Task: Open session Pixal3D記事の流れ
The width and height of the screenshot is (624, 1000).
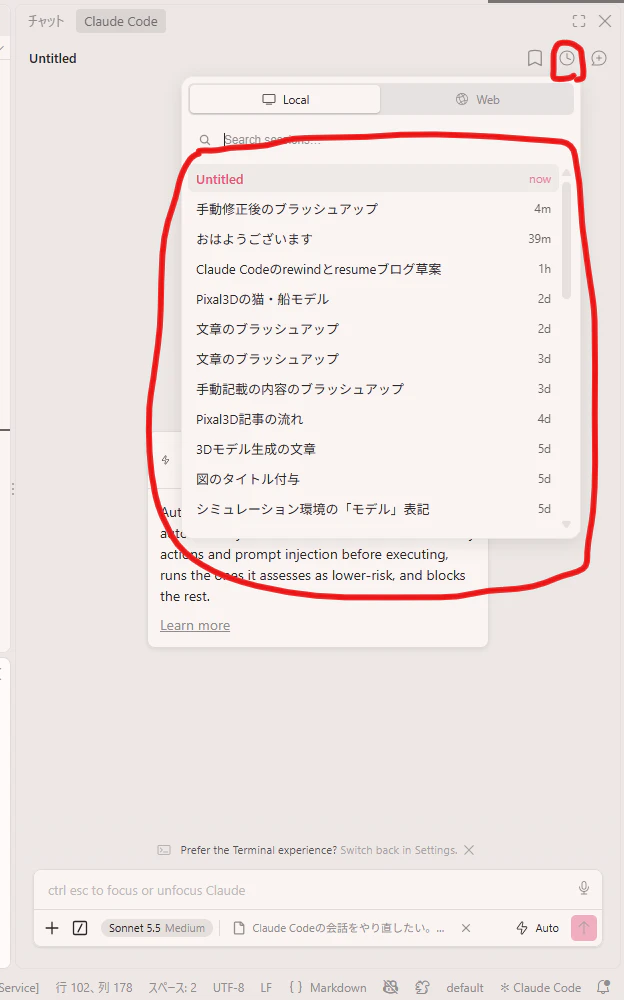Action: 373,419
